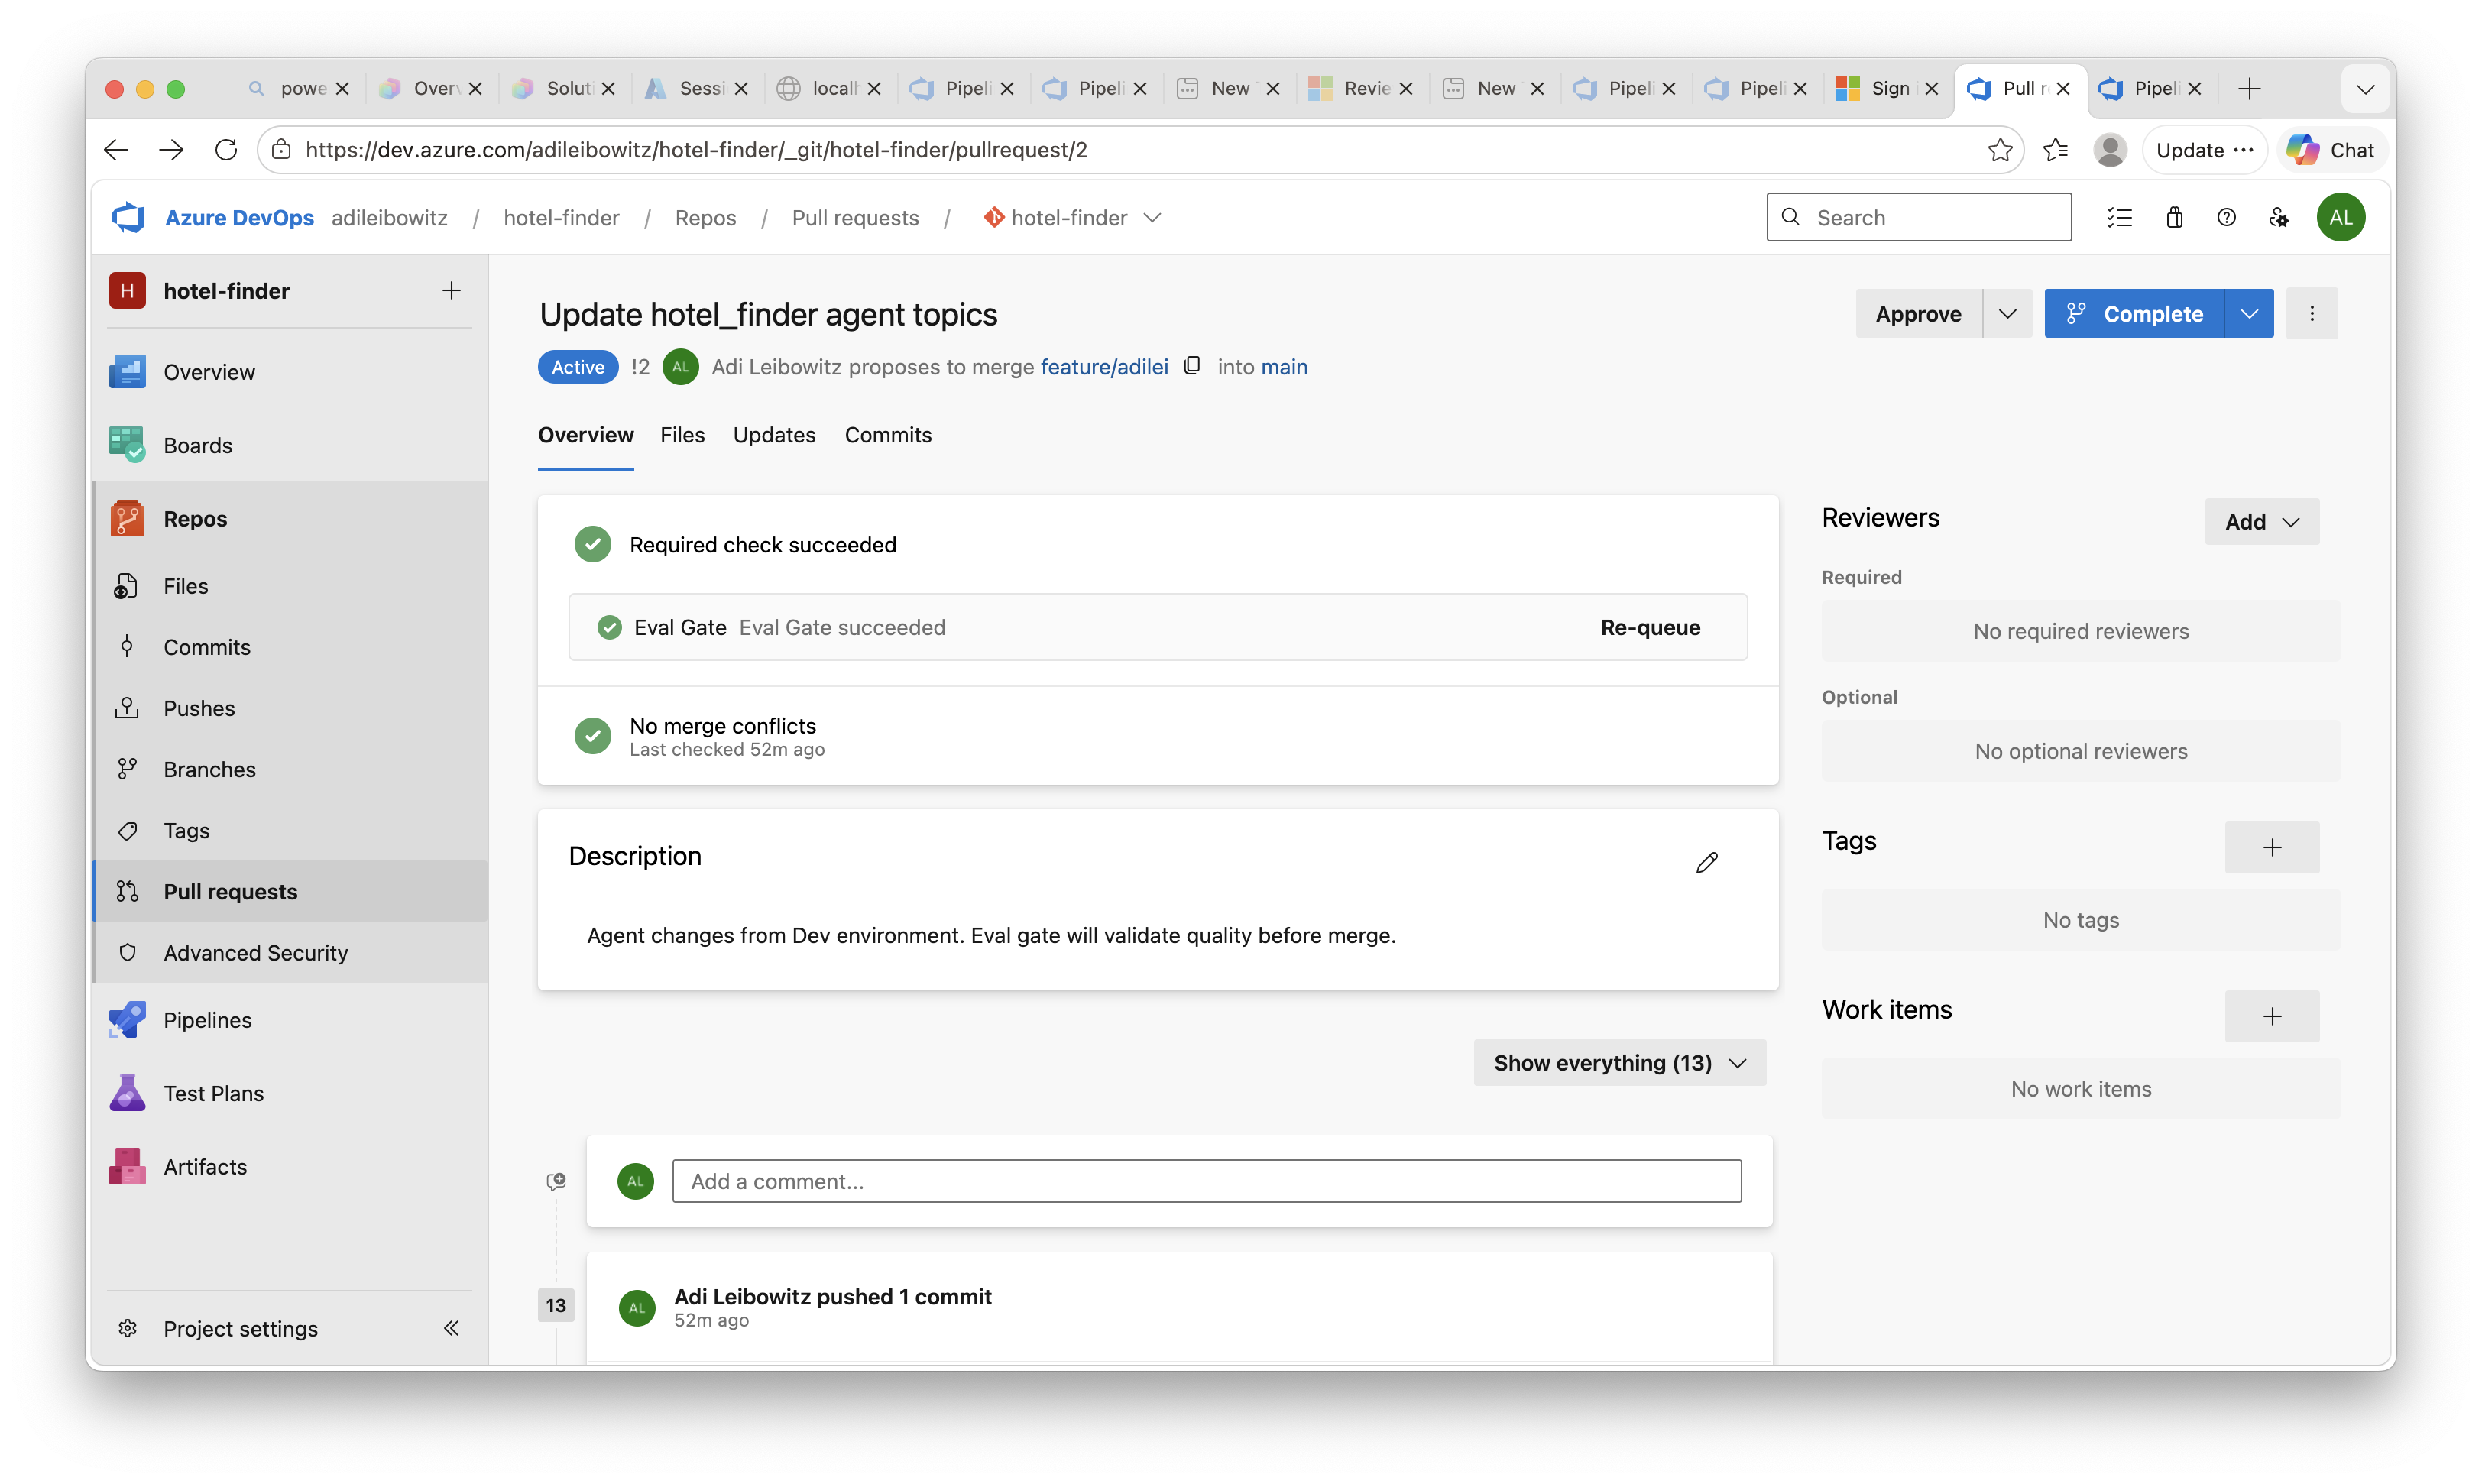Switch to the Files tab

(x=682, y=435)
